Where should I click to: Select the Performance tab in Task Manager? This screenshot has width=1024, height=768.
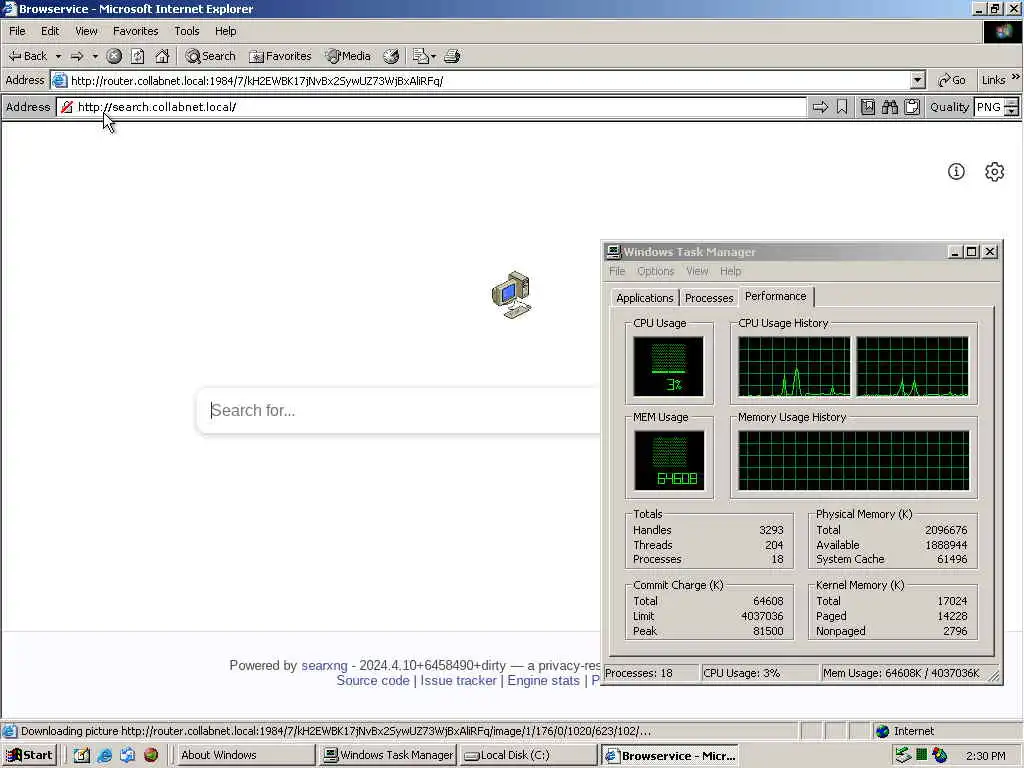pos(776,296)
